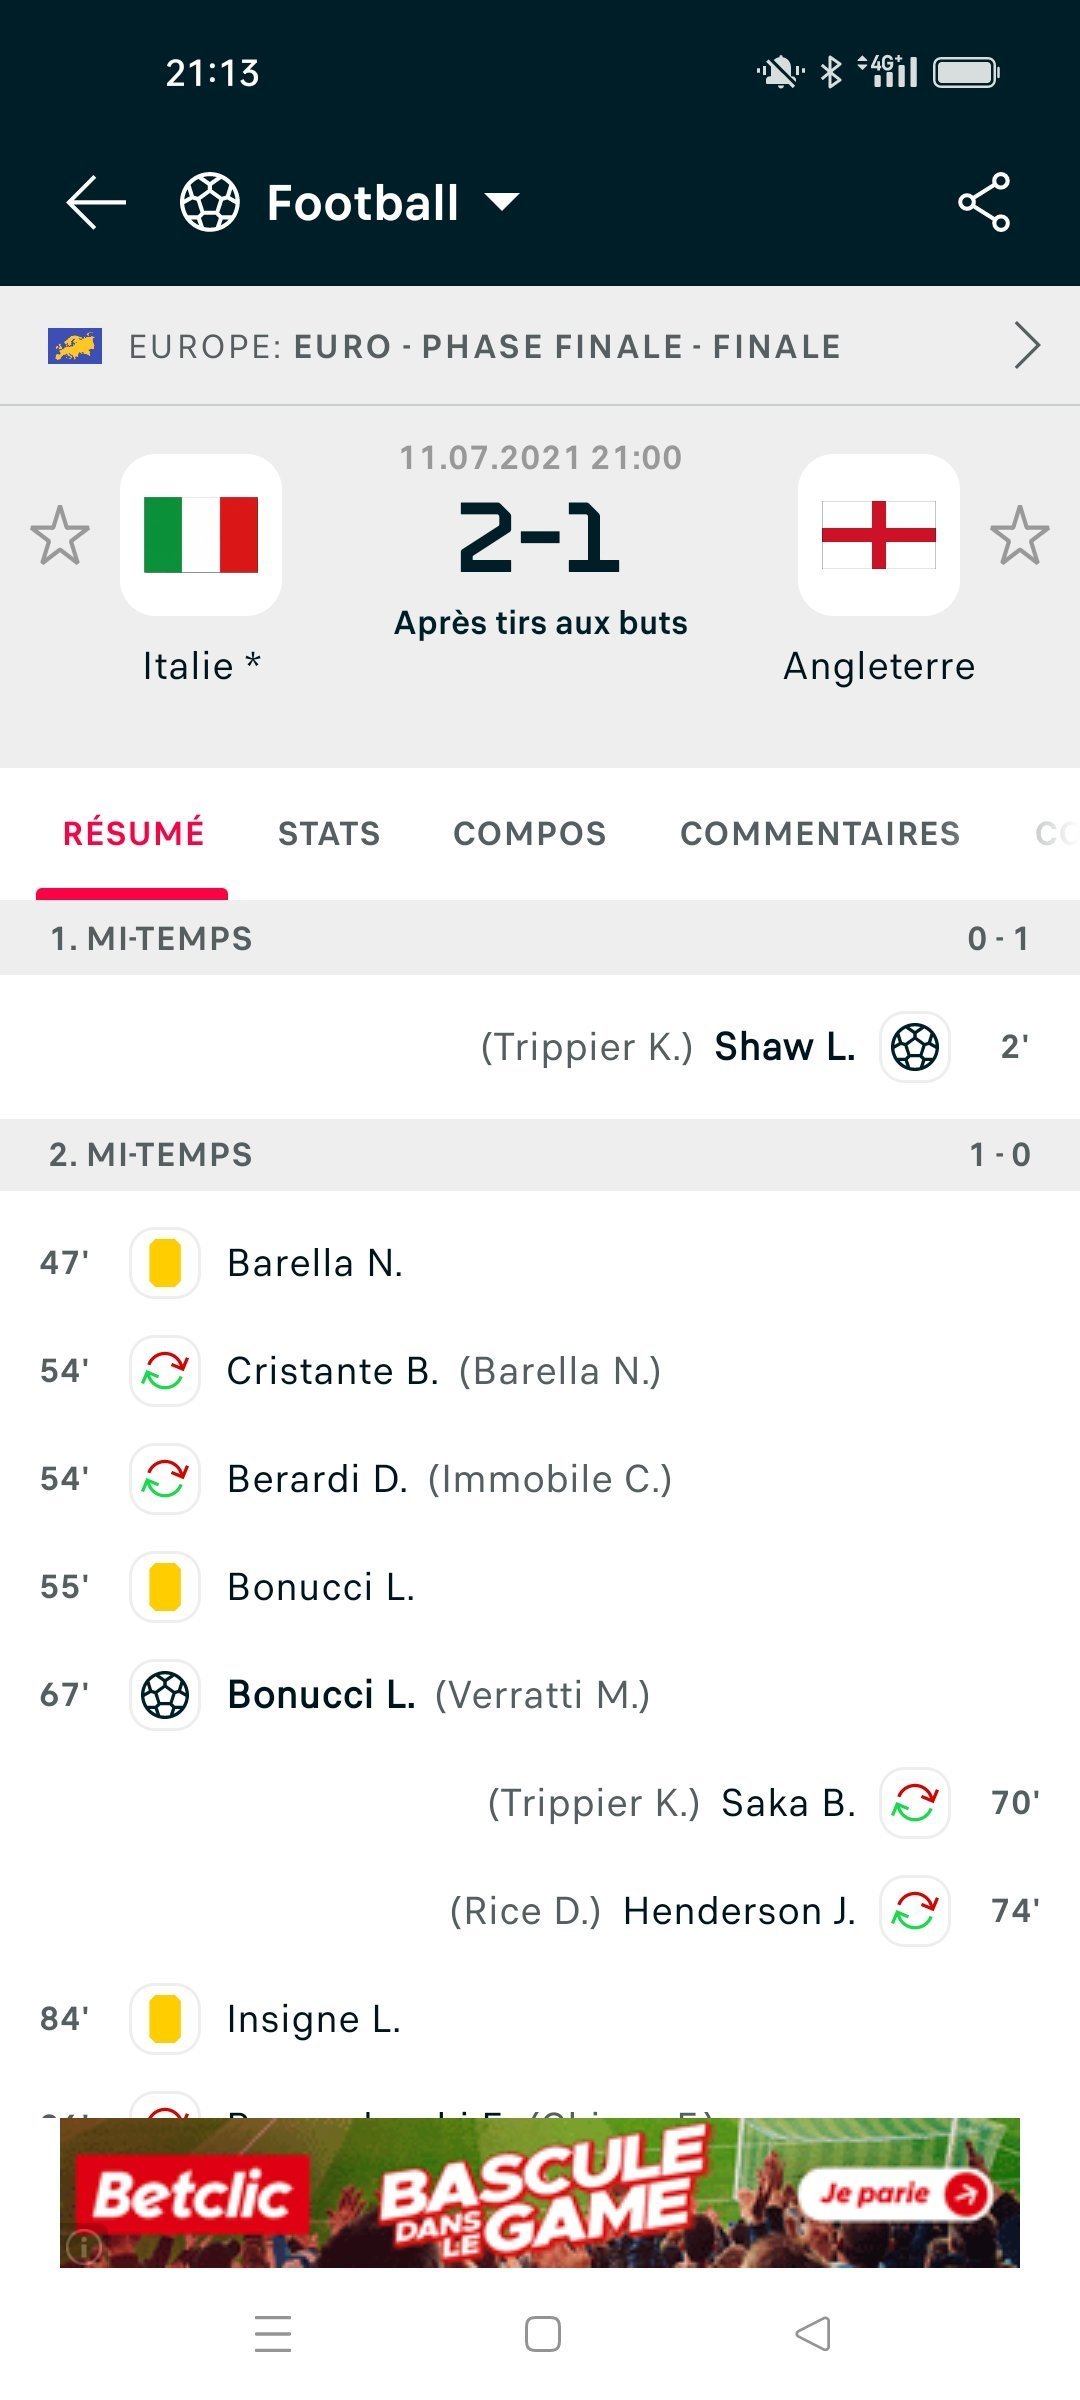Viewport: 1080px width, 2400px height.
Task: Tap 'Je parie' on Betclic banner
Action: (892, 2194)
